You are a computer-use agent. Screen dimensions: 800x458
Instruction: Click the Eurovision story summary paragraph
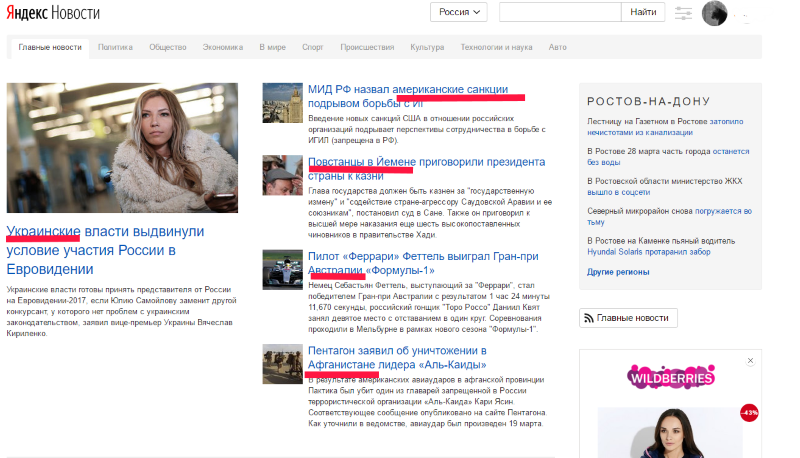tap(121, 312)
